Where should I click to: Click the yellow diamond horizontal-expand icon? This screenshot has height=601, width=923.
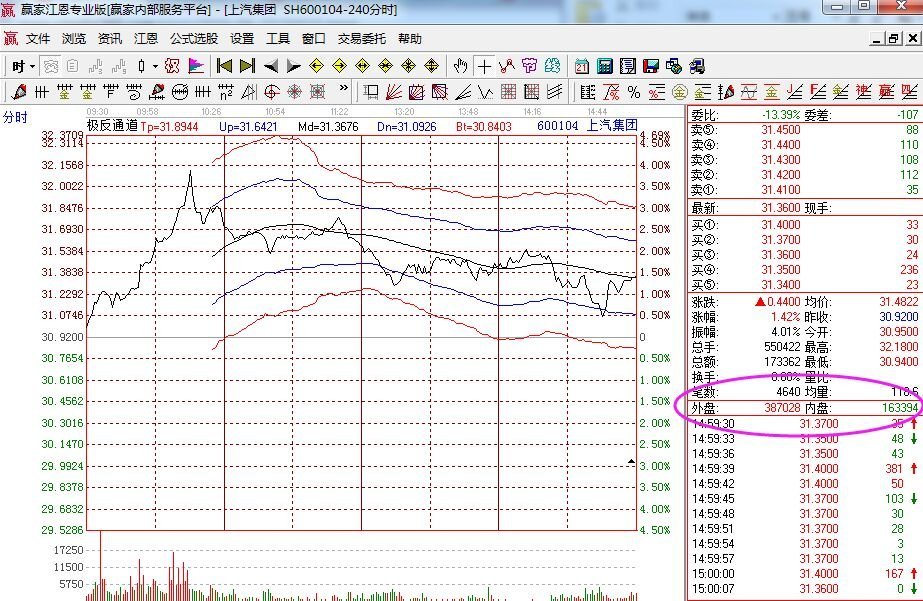coord(363,66)
